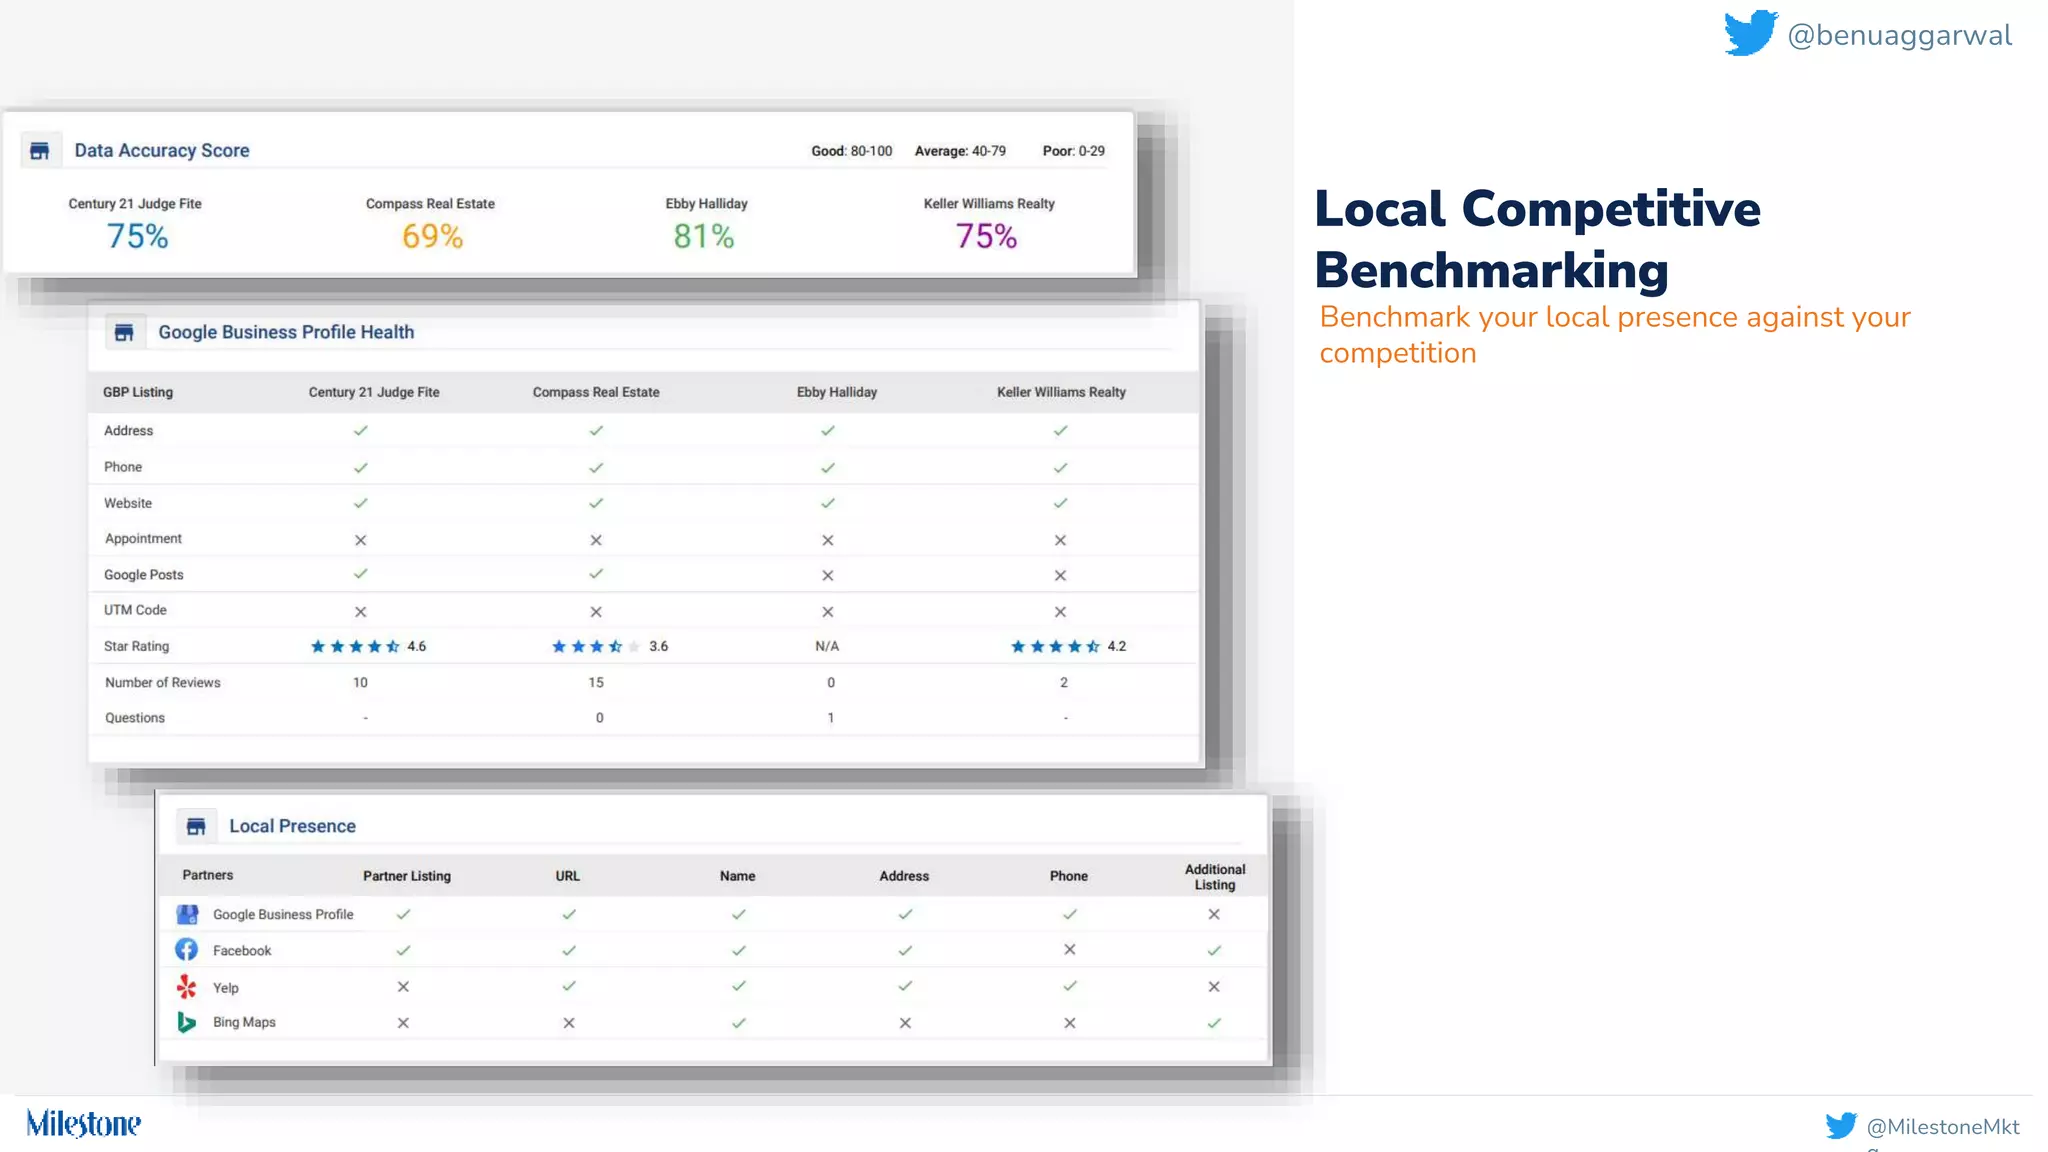2048x1152 pixels.
Task: Click the UTM Code row label
Action: [136, 611]
